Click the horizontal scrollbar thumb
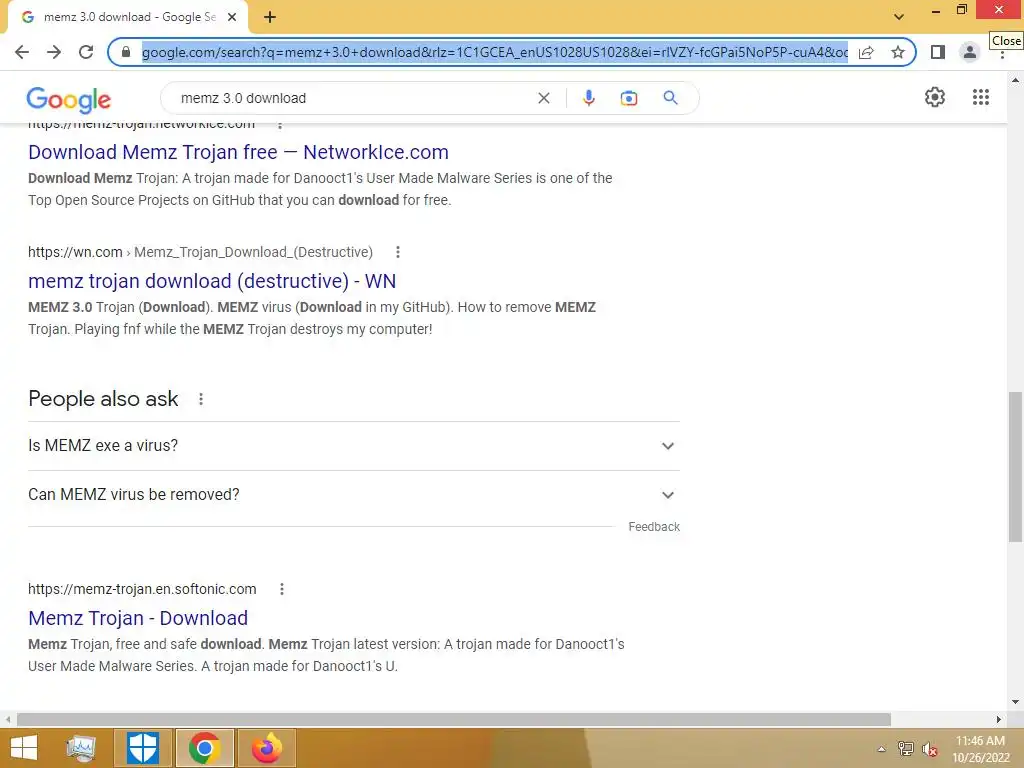Screen dimensions: 1024x768 (453, 719)
